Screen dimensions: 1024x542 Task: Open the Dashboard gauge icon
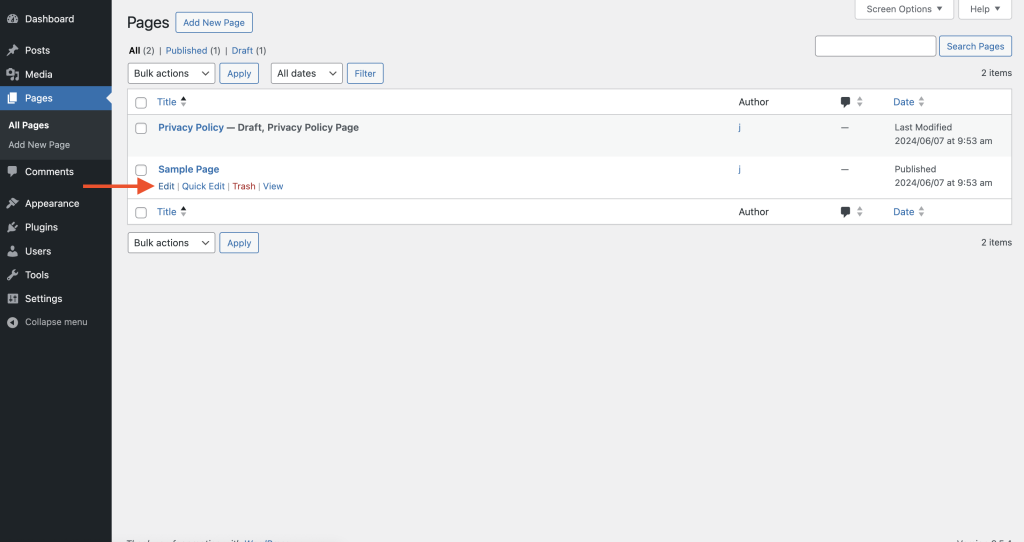12,19
